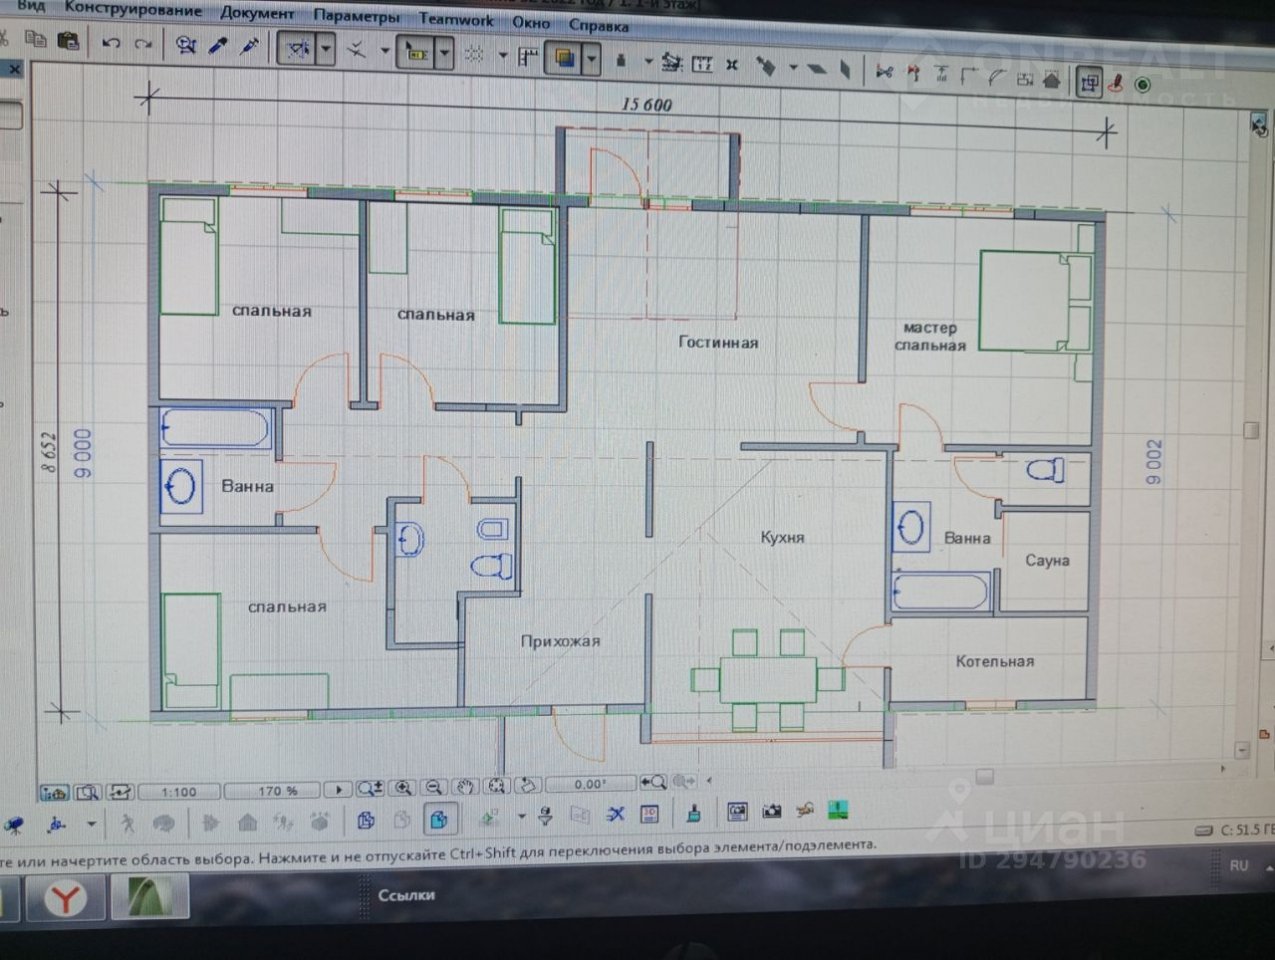This screenshot has height=960, width=1275.
Task: Launch the Yandex browser from taskbar
Action: [66, 899]
